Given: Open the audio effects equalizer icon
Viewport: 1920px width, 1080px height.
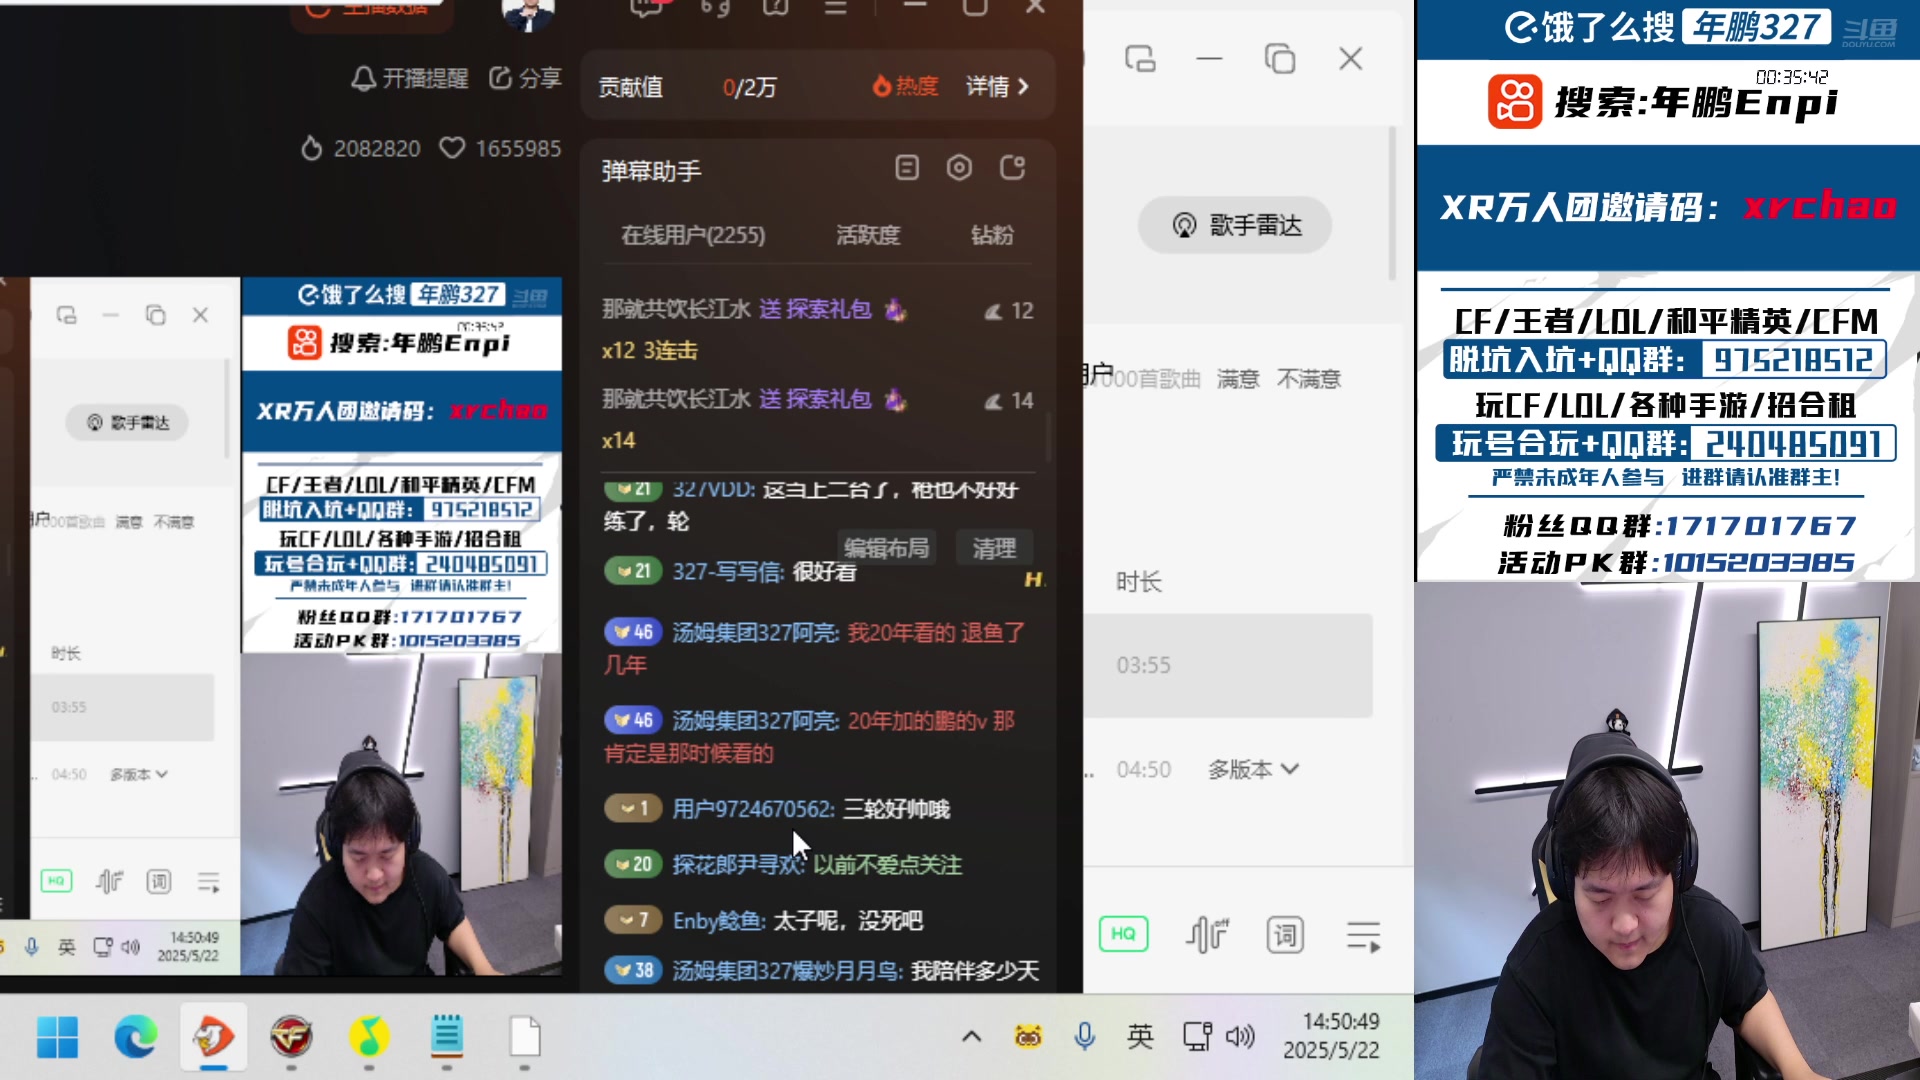Looking at the screenshot, I should point(1207,934).
